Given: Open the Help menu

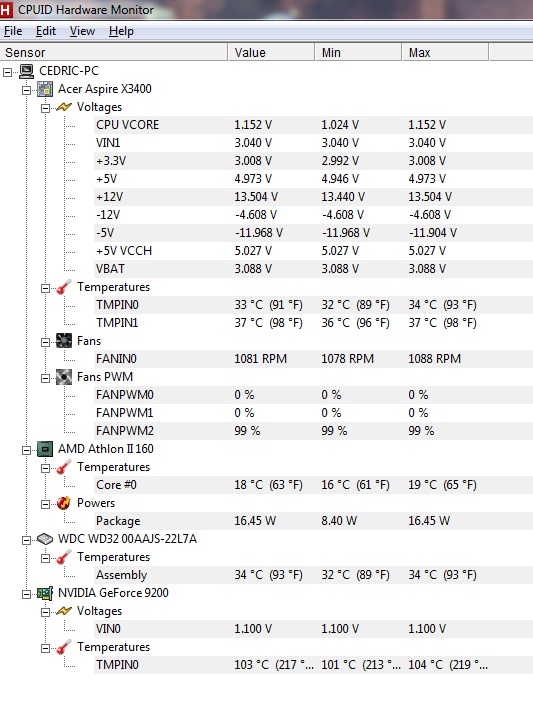Looking at the screenshot, I should pyautogui.click(x=121, y=31).
